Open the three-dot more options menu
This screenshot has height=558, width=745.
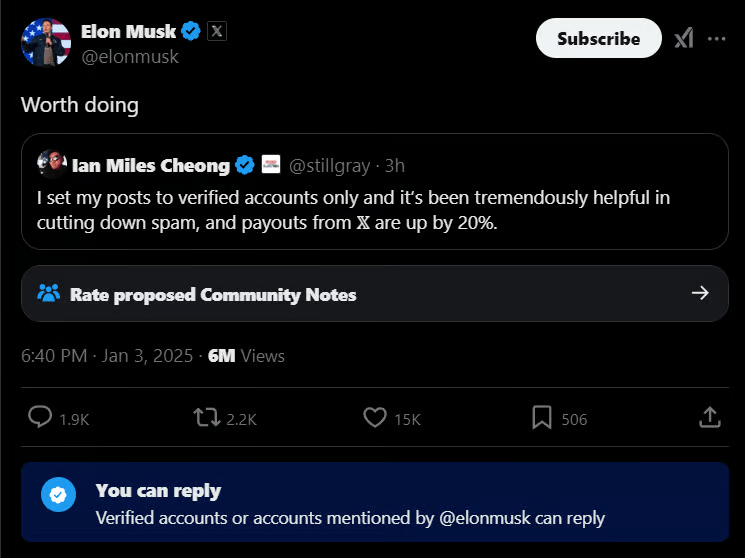click(x=717, y=39)
